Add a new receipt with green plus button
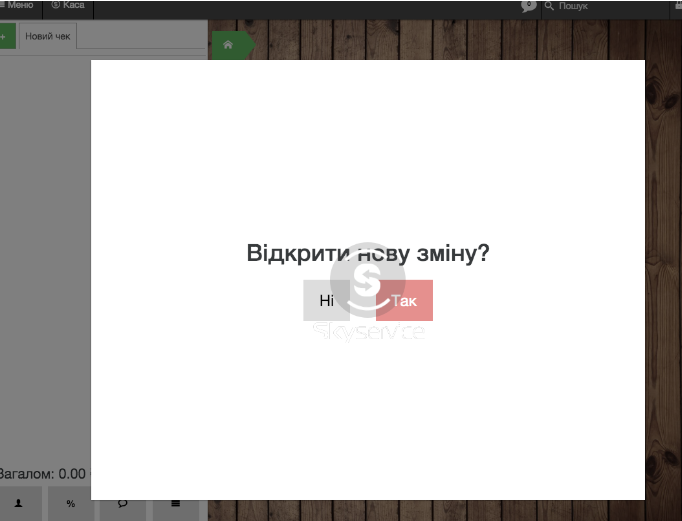Screen dimensions: 682x521 [x=4, y=37]
